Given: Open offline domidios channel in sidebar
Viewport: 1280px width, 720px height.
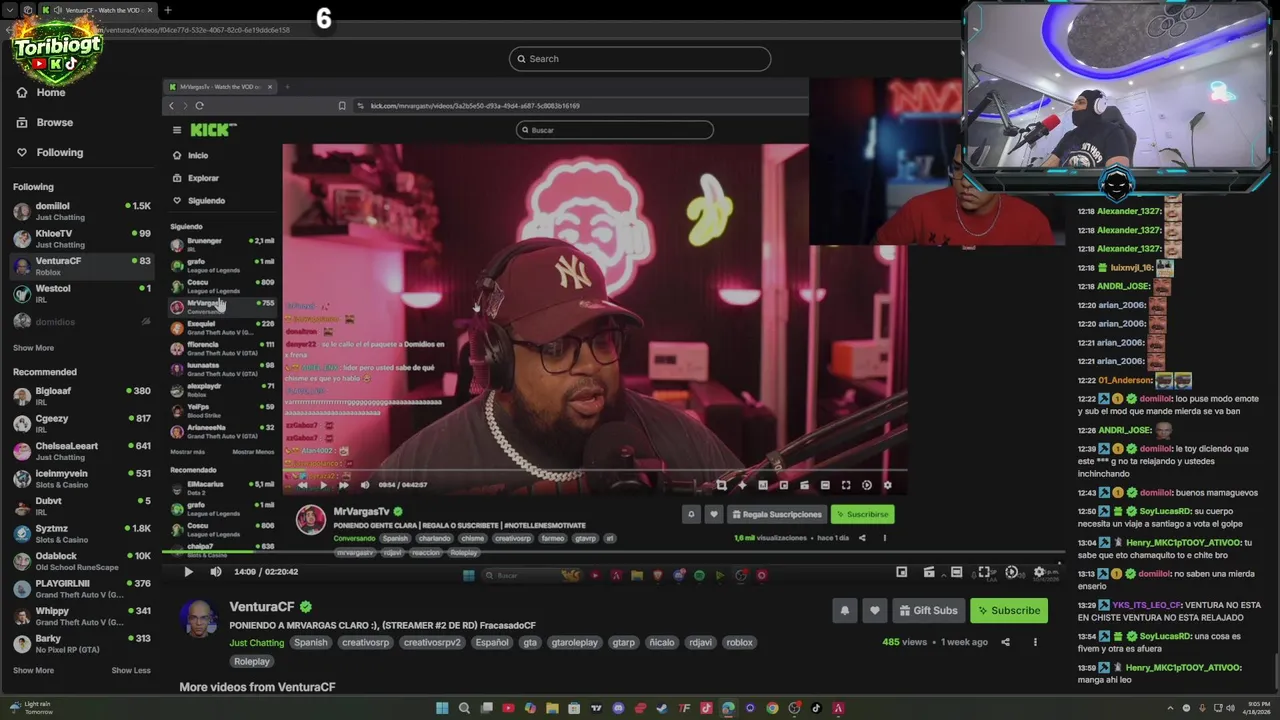Looking at the screenshot, I should (81, 322).
